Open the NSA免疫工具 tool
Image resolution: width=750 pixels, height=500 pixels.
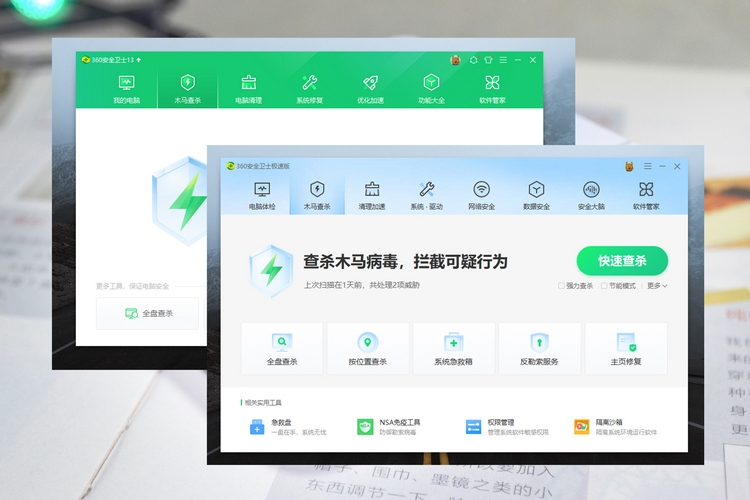pyautogui.click(x=388, y=426)
